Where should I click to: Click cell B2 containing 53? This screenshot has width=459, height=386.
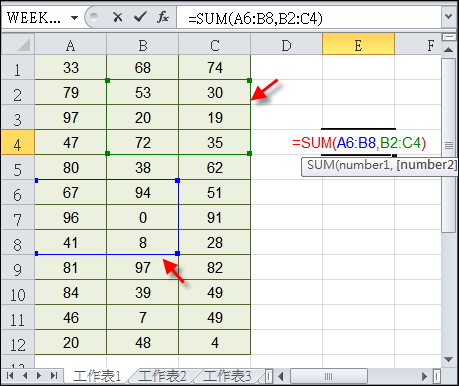(x=143, y=93)
